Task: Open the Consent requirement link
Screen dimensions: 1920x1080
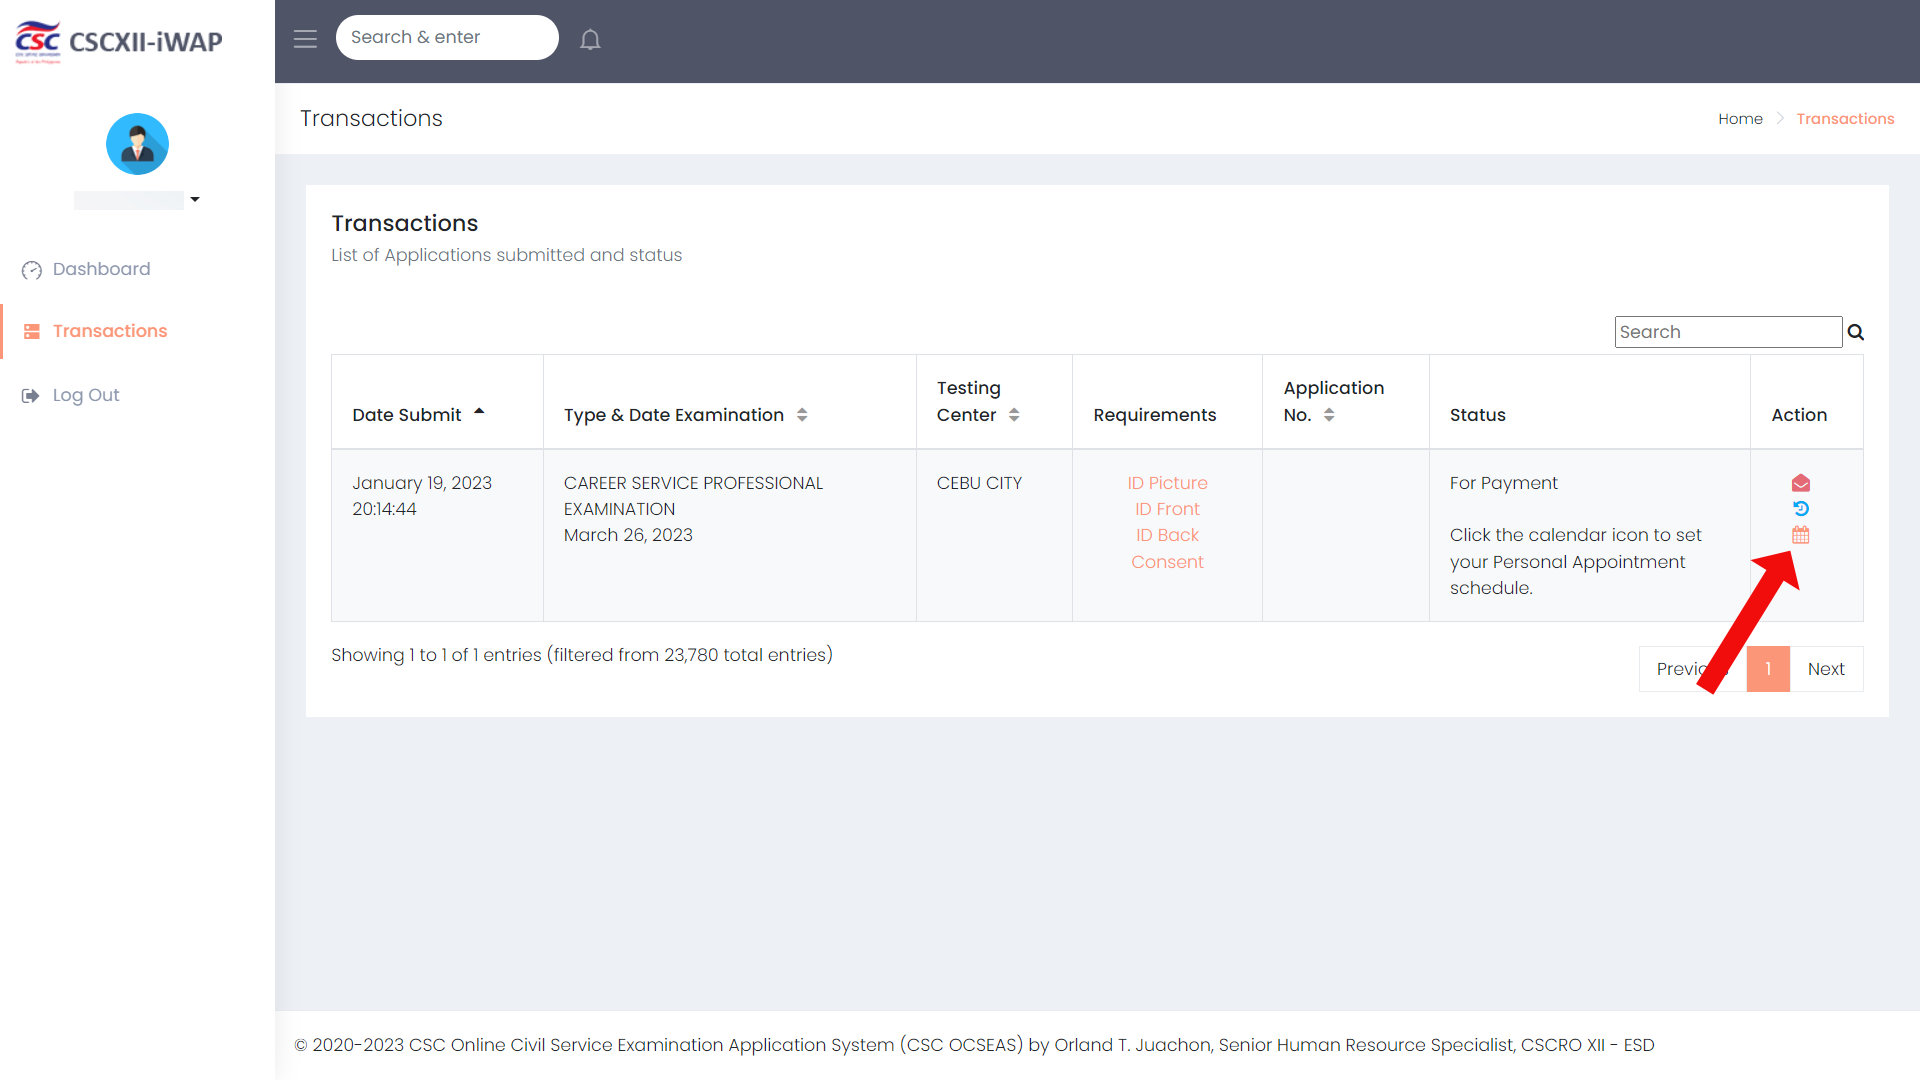Action: pos(1167,562)
